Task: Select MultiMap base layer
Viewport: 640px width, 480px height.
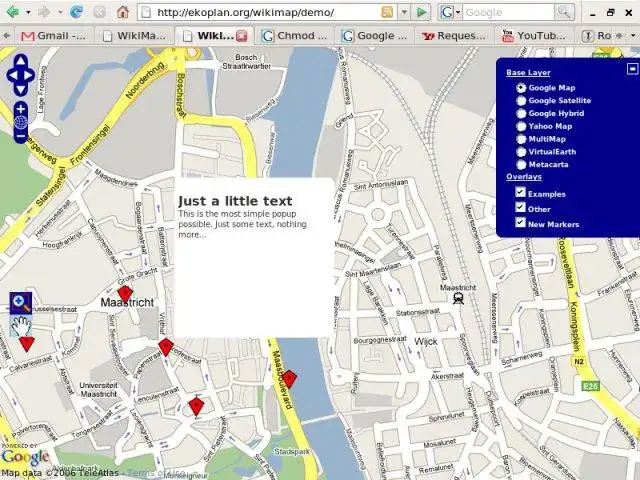Action: [521, 139]
